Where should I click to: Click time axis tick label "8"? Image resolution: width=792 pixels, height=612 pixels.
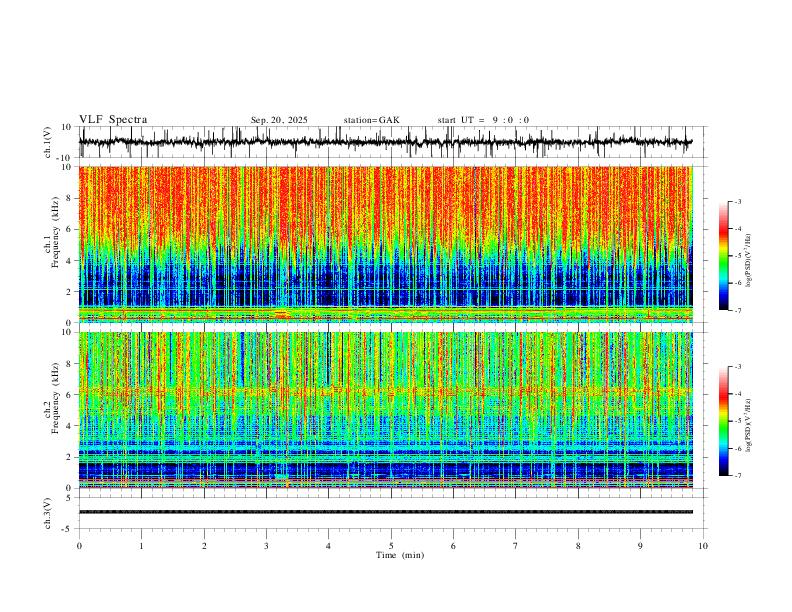coord(578,546)
